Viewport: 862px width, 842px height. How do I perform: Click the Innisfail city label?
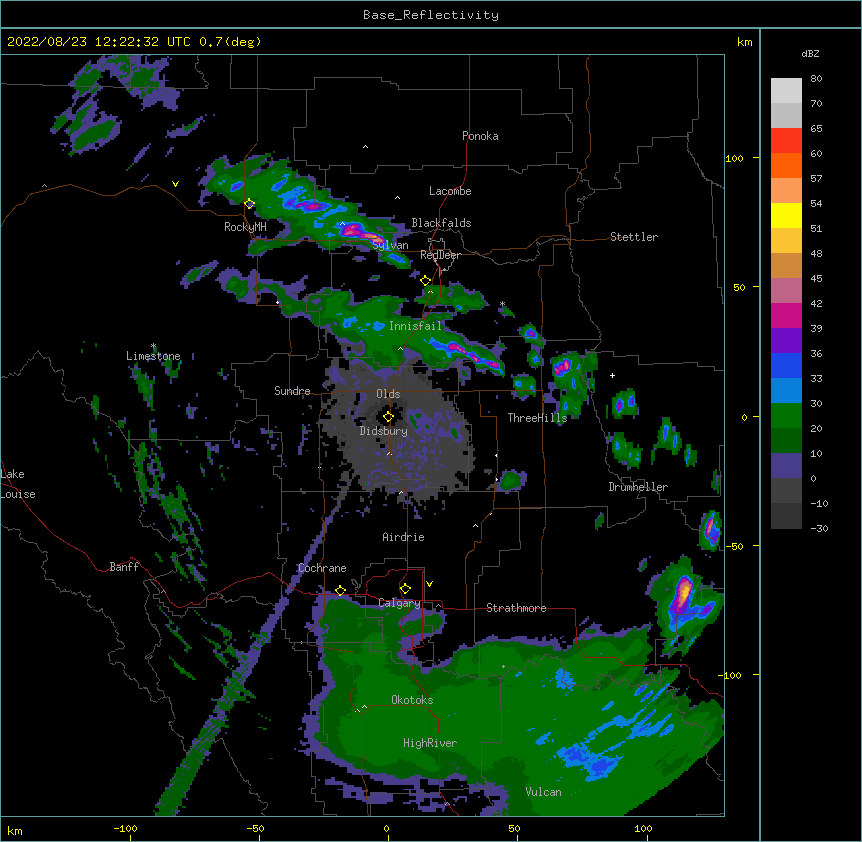click(x=415, y=326)
